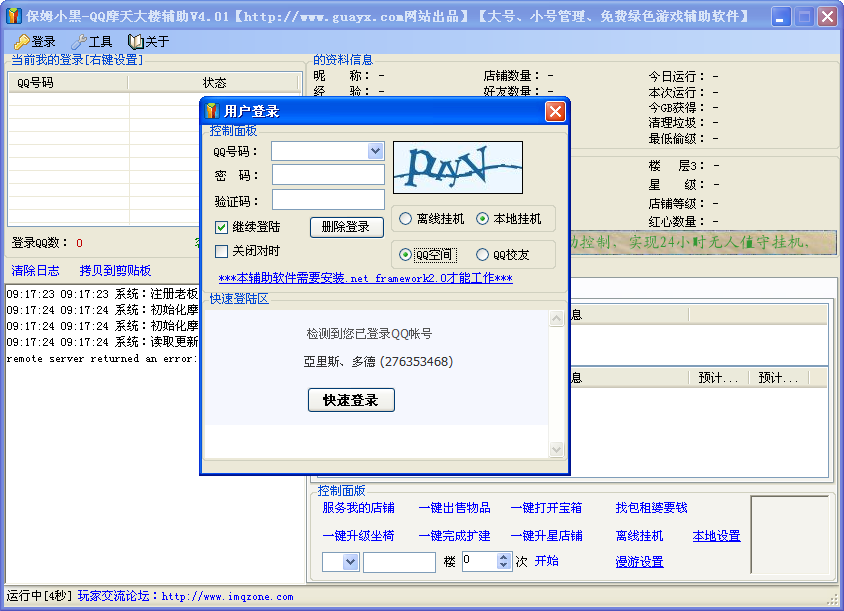Click scroll up arrow in 快速登陆区
The image size is (844, 611).
pos(557,319)
